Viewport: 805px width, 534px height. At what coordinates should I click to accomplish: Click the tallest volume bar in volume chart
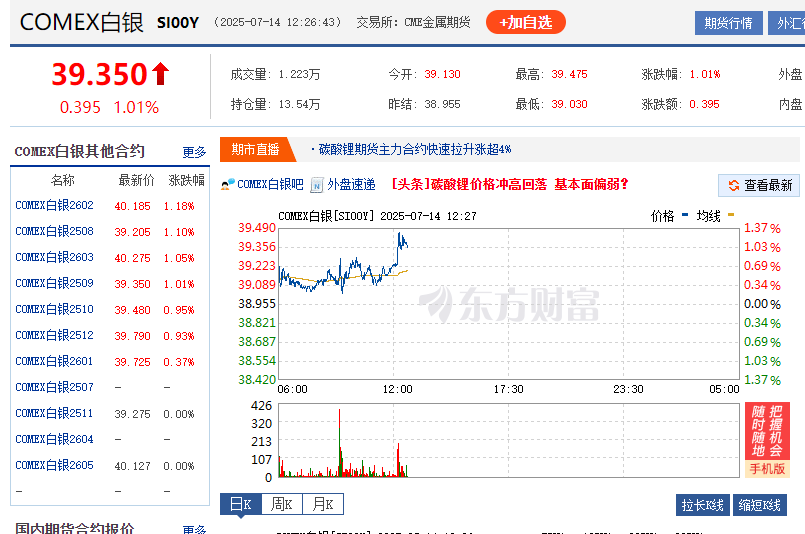339,443
